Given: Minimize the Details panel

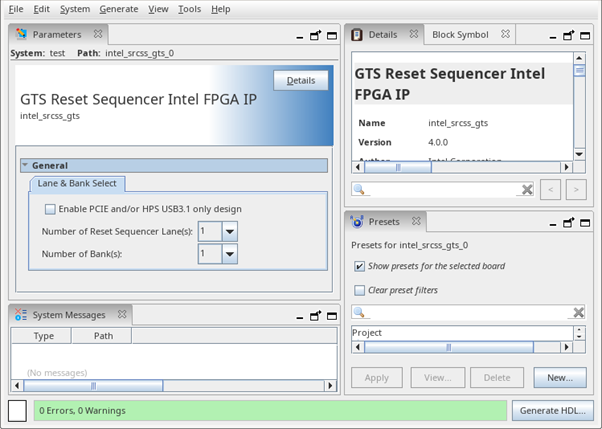Looking at the screenshot, I should coord(553,37).
